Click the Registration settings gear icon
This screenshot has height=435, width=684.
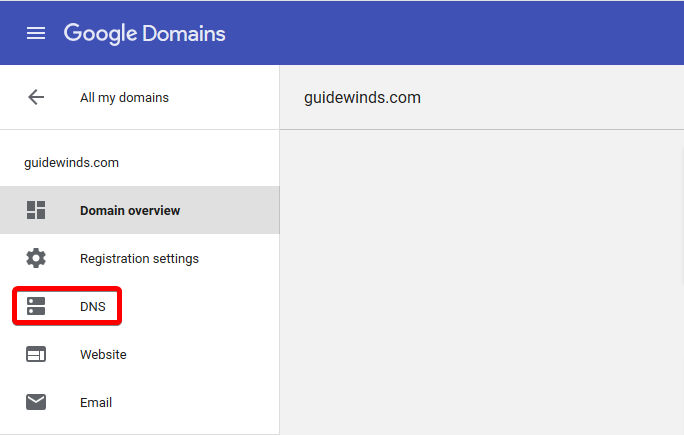[x=36, y=258]
